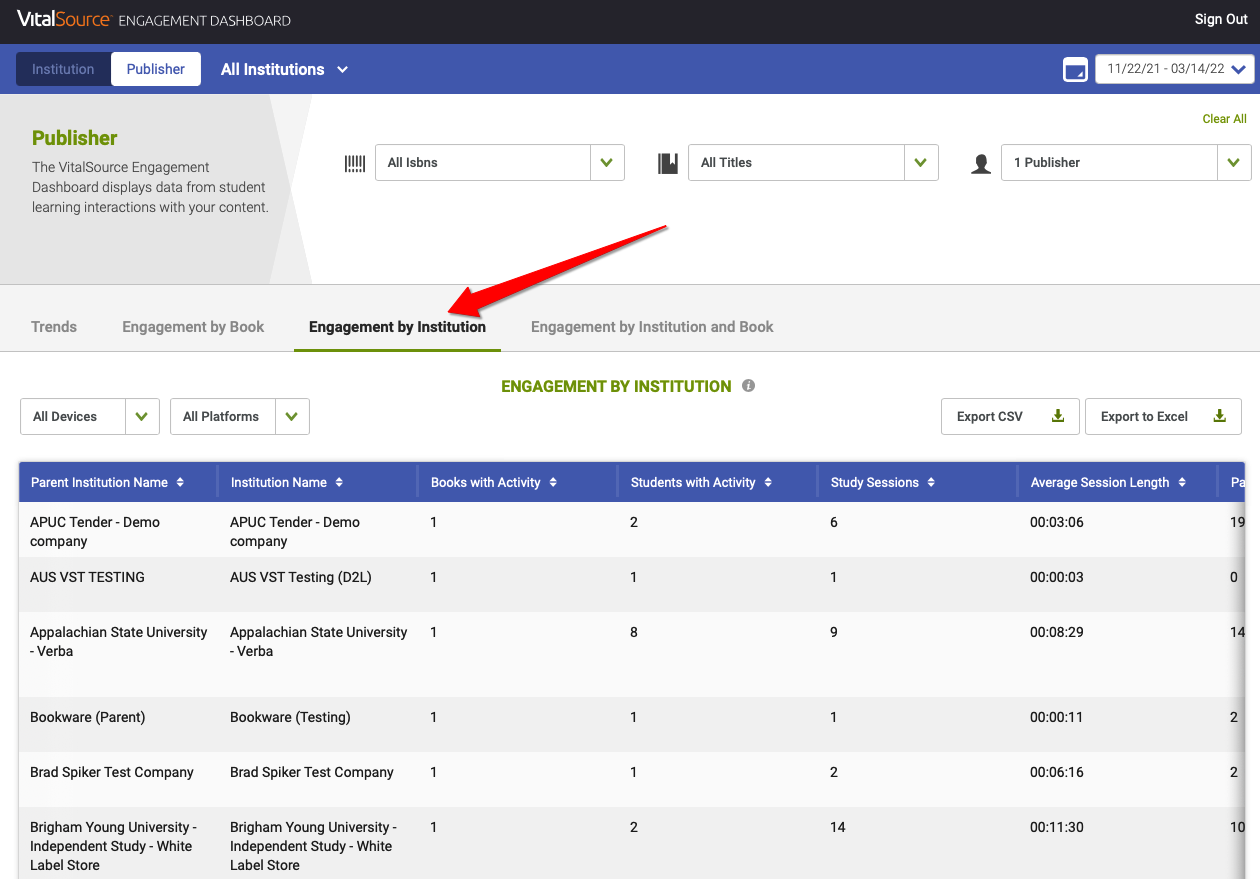Open the All Isbns dropdown arrow
This screenshot has width=1260, height=879.
[x=607, y=163]
